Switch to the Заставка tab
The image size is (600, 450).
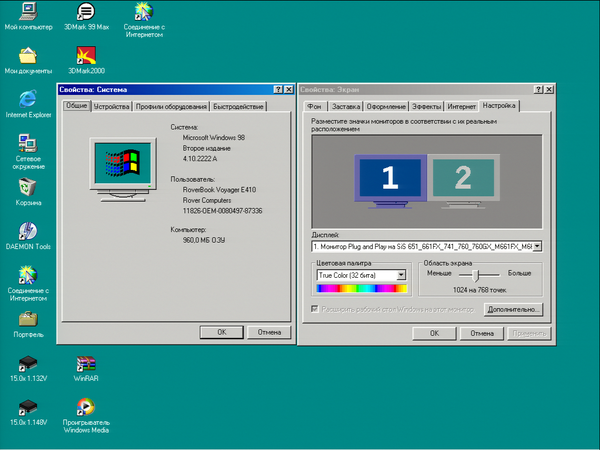pyautogui.click(x=346, y=107)
